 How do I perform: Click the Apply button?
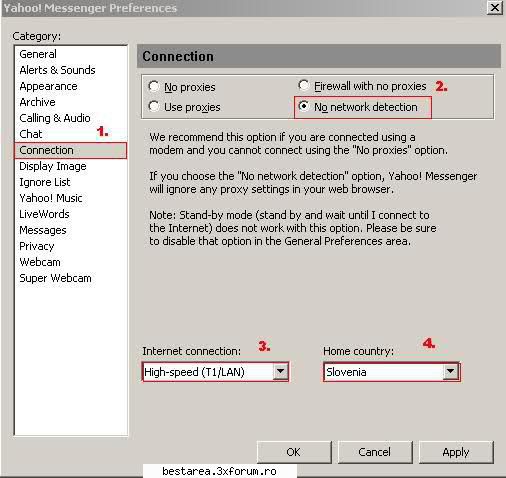(456, 452)
